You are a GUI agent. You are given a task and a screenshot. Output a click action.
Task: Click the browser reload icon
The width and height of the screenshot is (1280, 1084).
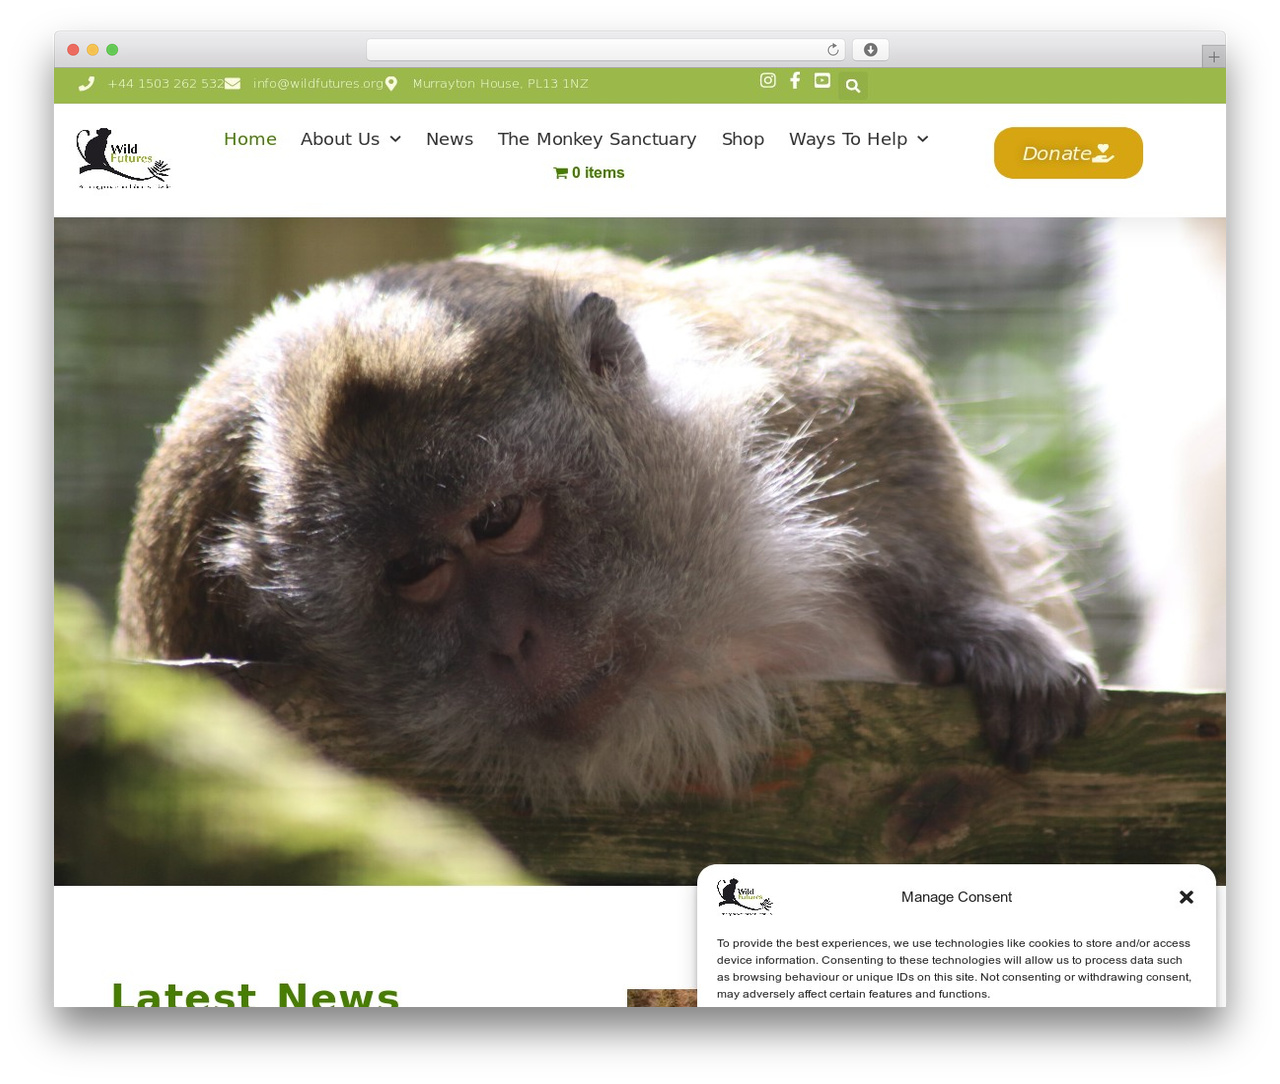coord(833,50)
